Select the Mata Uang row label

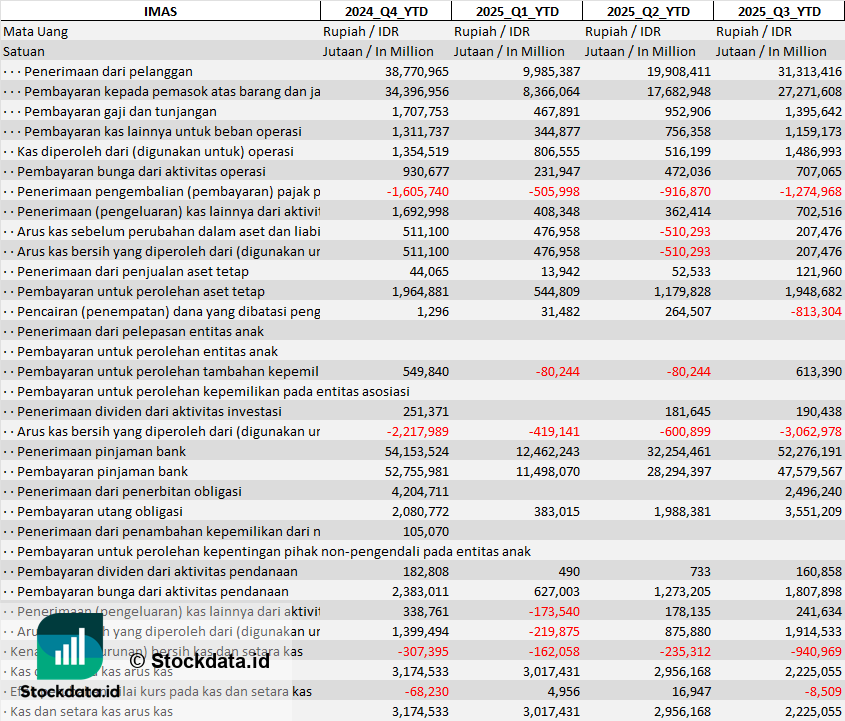[x=36, y=31]
